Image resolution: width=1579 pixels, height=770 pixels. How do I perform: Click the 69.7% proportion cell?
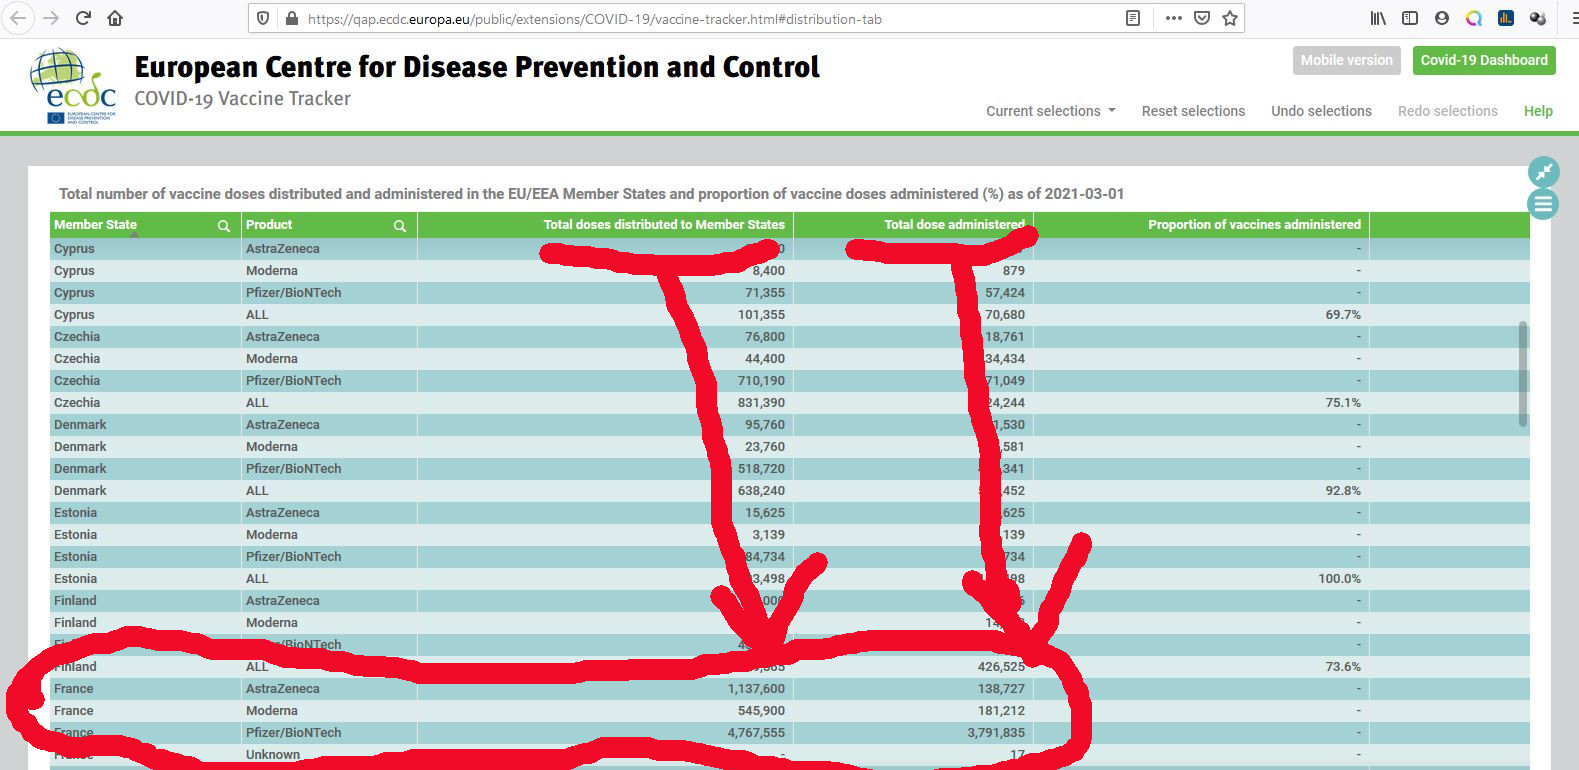1343,315
